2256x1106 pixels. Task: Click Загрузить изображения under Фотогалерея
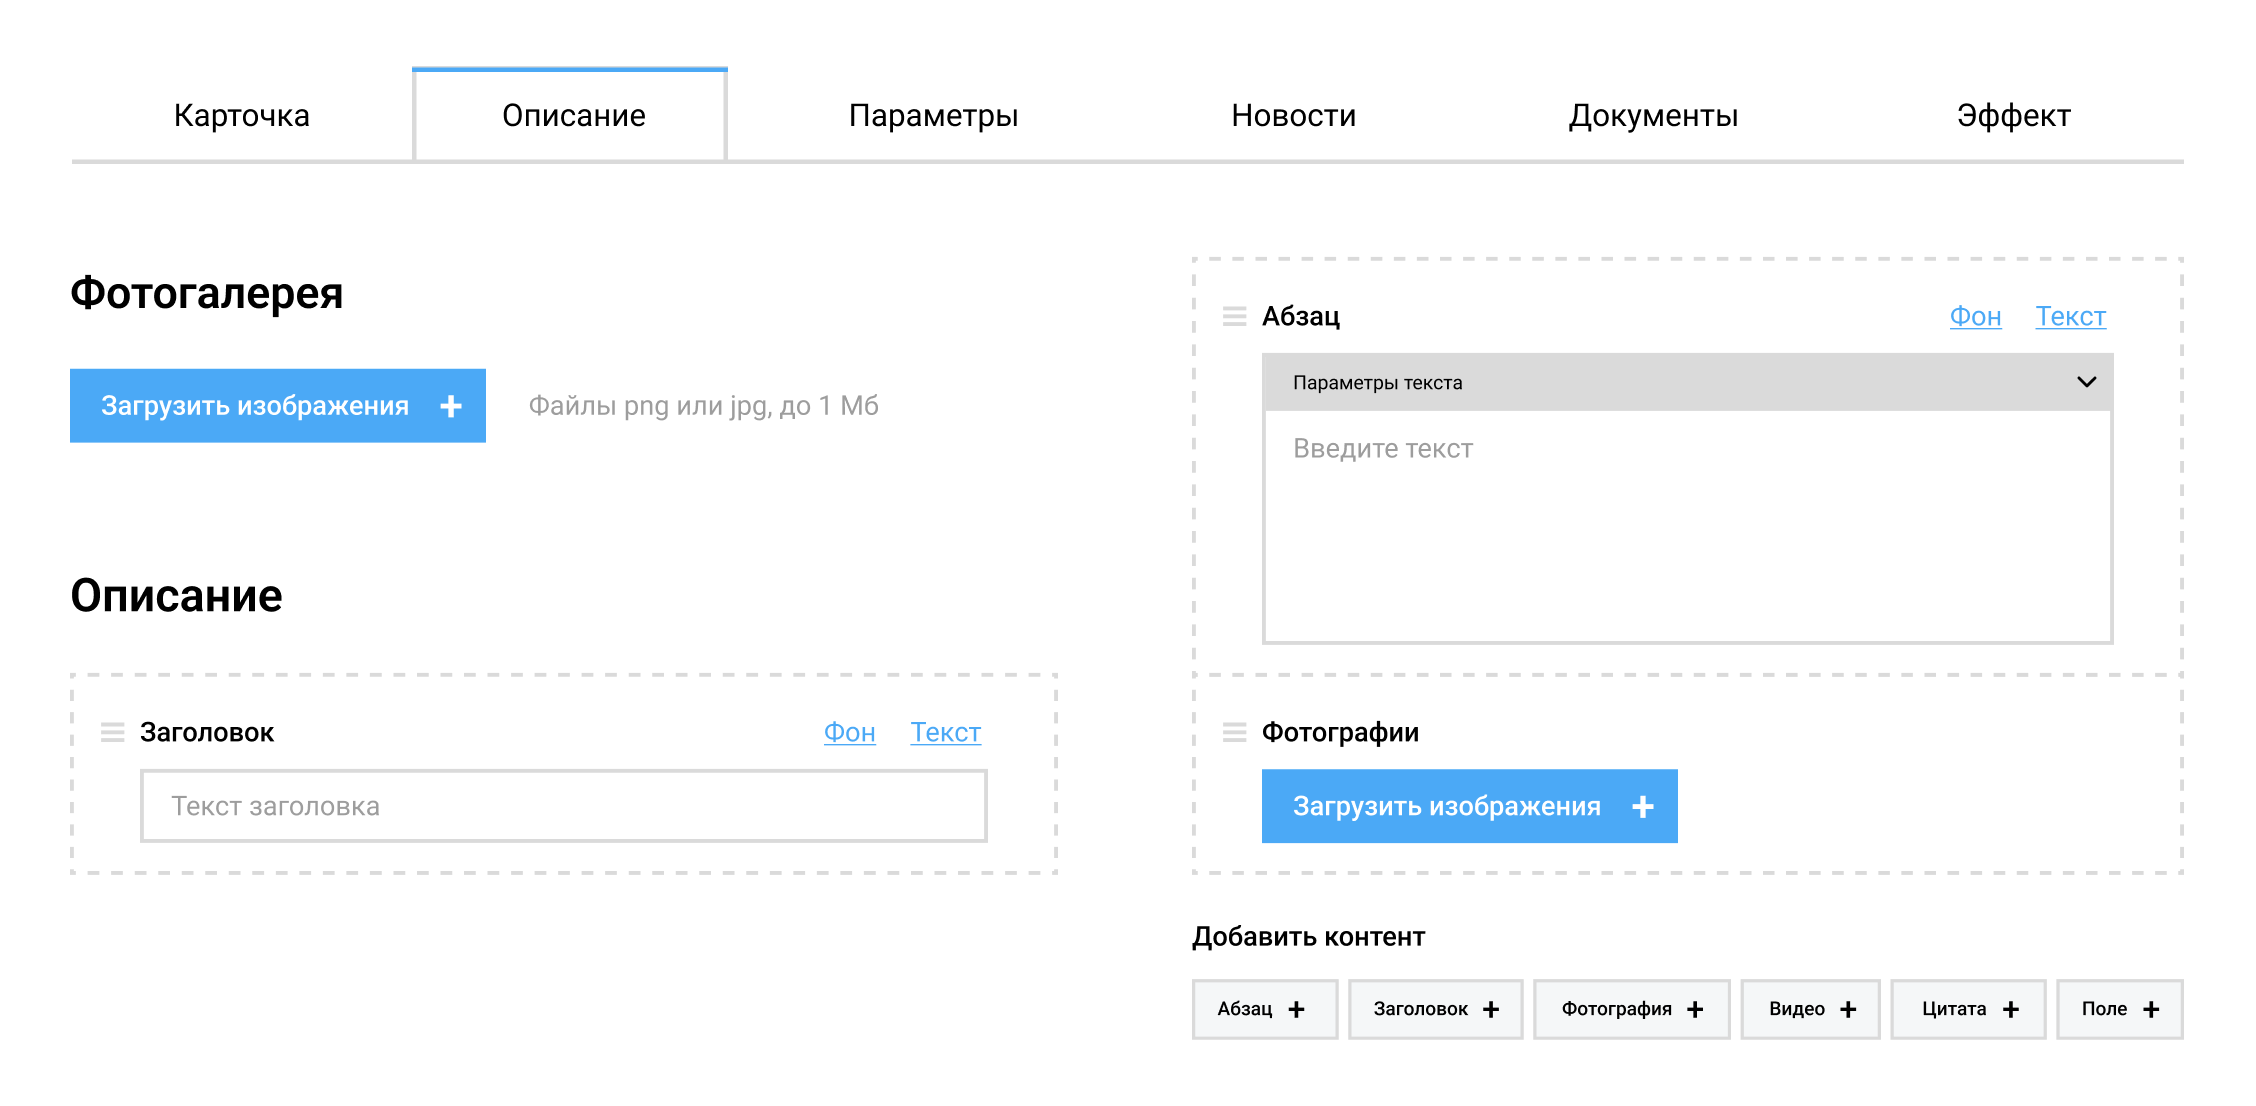tap(278, 405)
